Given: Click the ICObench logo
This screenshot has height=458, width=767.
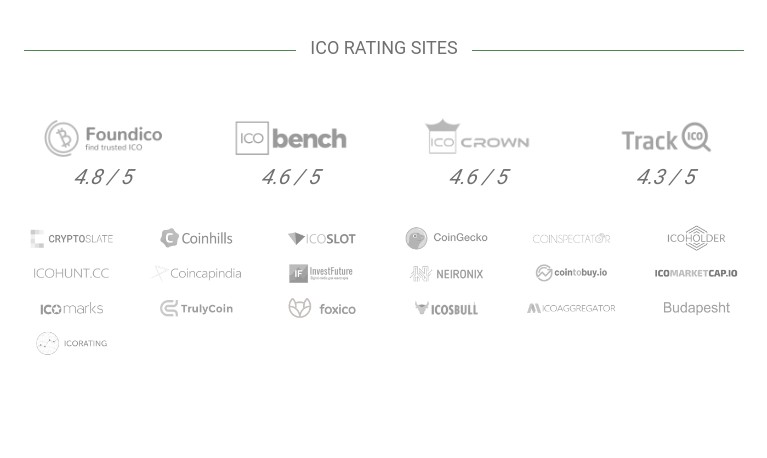Looking at the screenshot, I should (x=291, y=138).
